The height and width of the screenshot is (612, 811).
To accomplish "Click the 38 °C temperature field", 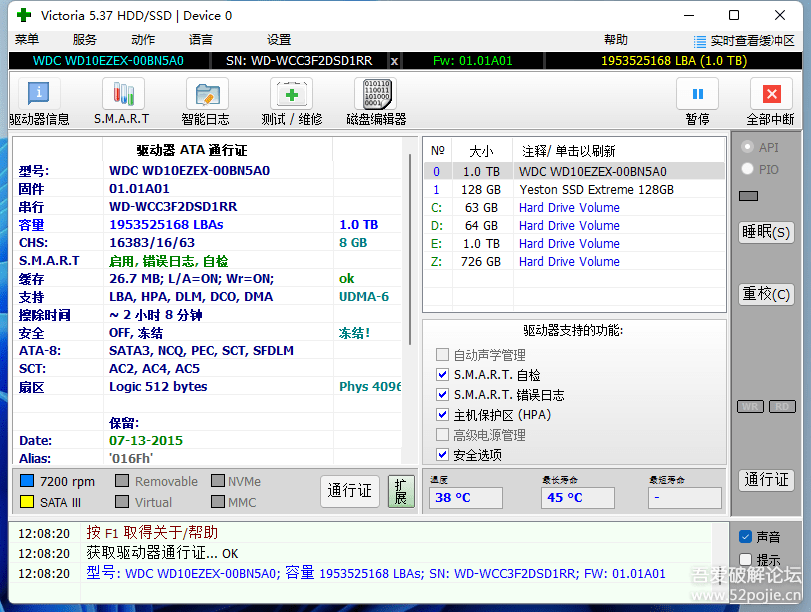I will tap(465, 498).
